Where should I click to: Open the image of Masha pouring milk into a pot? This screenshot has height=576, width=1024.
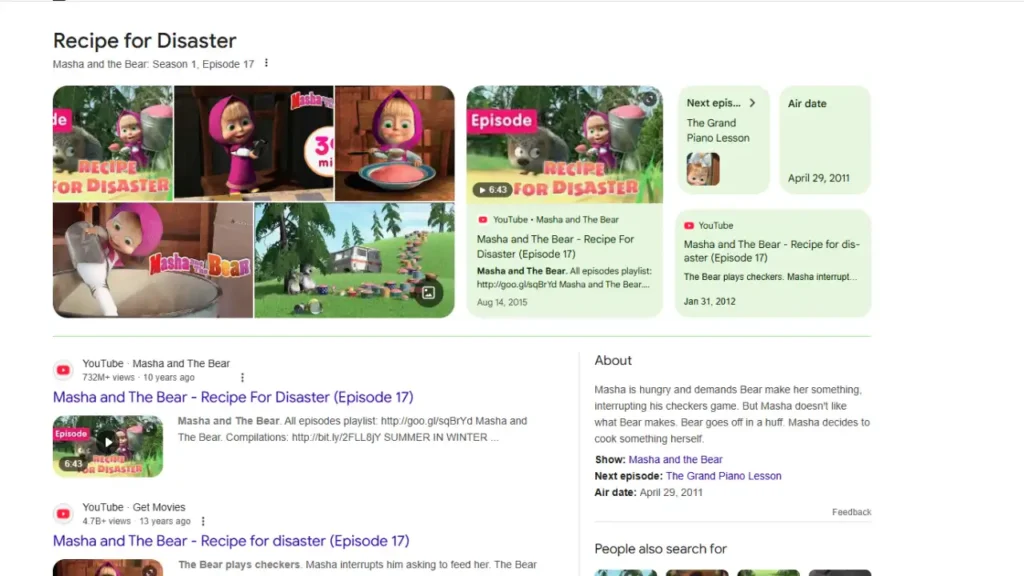click(153, 260)
